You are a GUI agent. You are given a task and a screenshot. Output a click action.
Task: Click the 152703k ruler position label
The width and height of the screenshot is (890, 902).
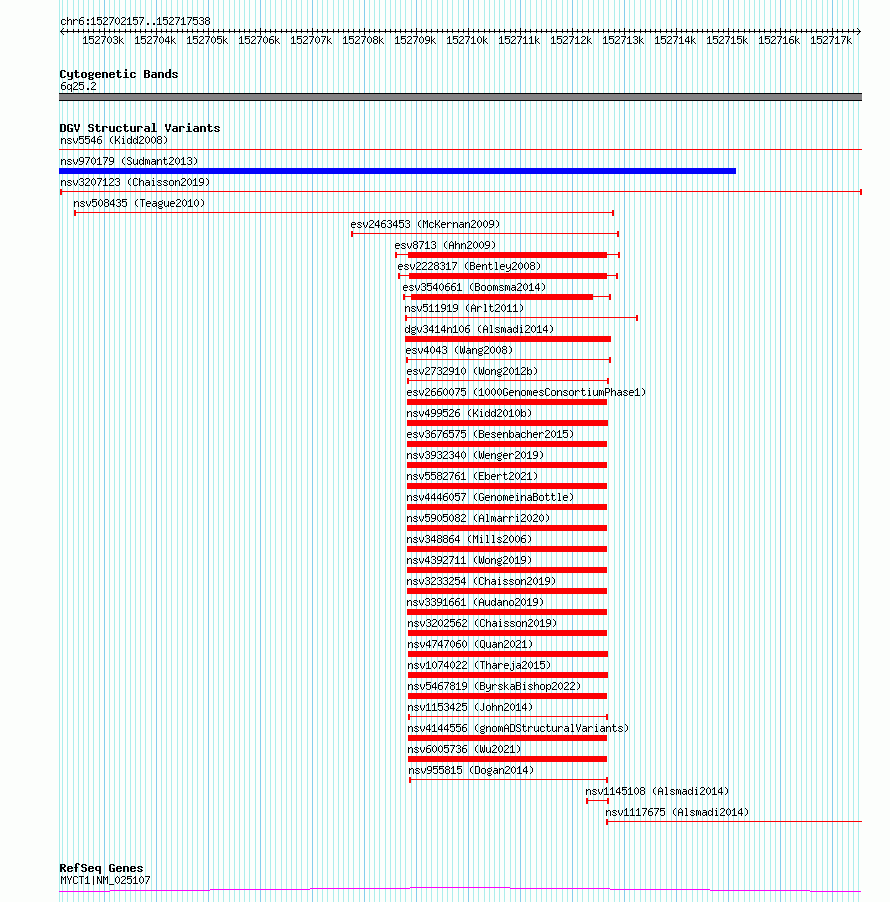point(103,40)
